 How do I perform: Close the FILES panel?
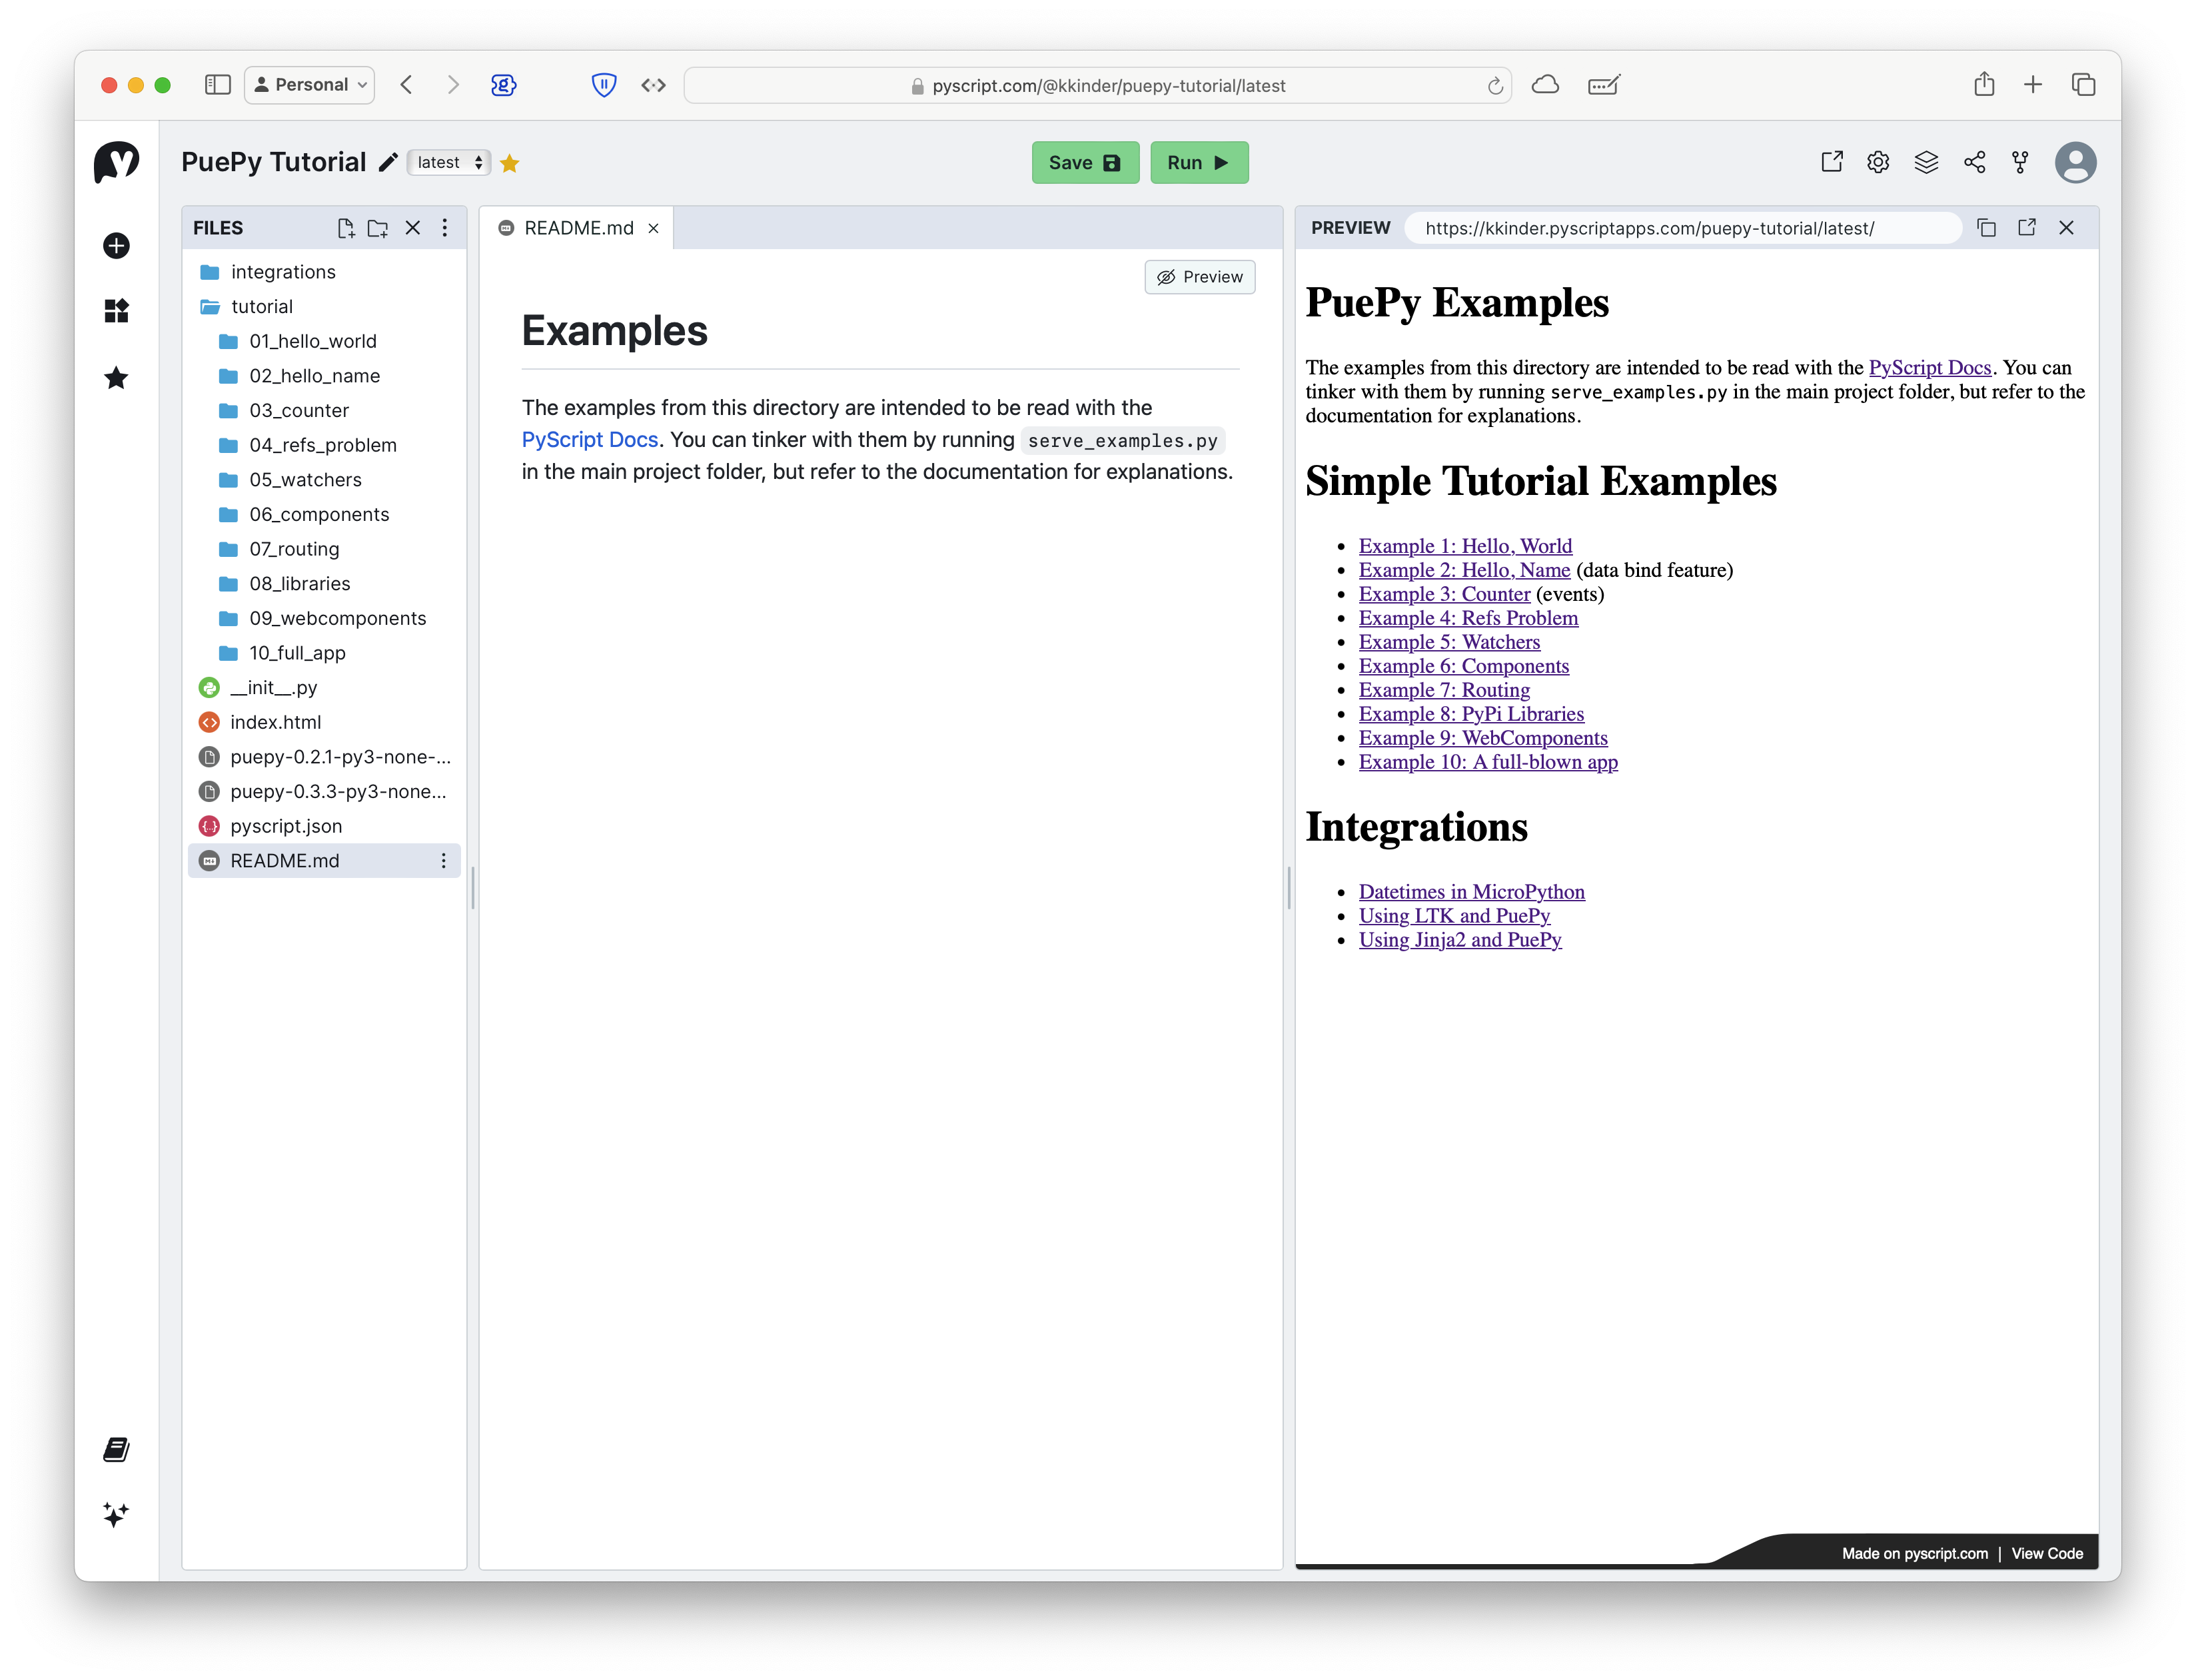(x=413, y=228)
